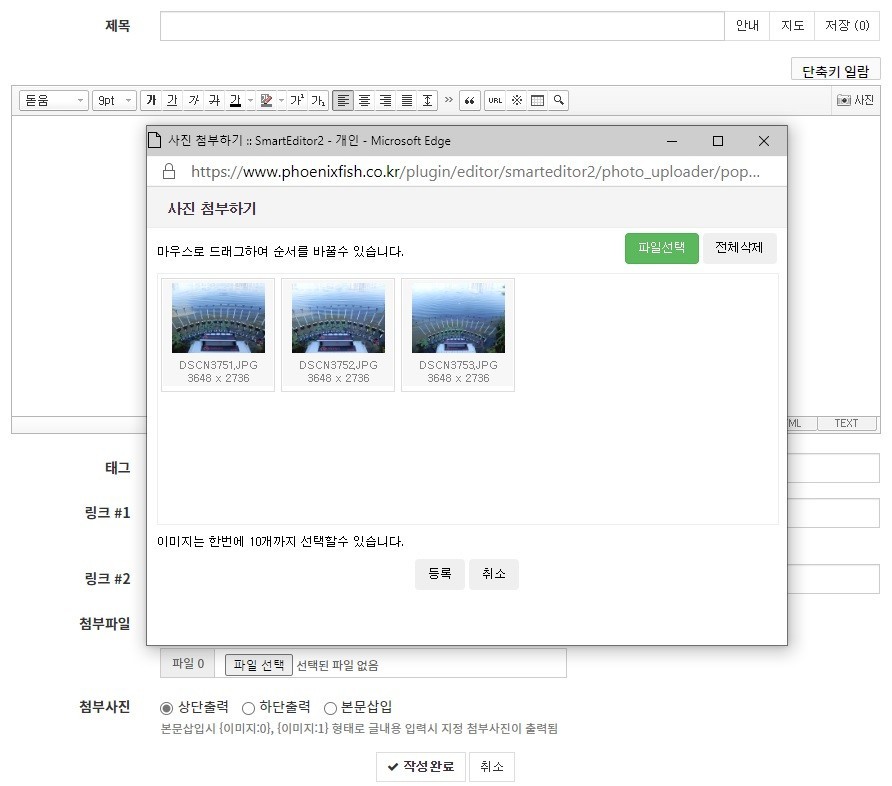Screen dimensions: 892x786
Task: Select the DSCN3752.JPG thumbnail
Action: (x=338, y=334)
